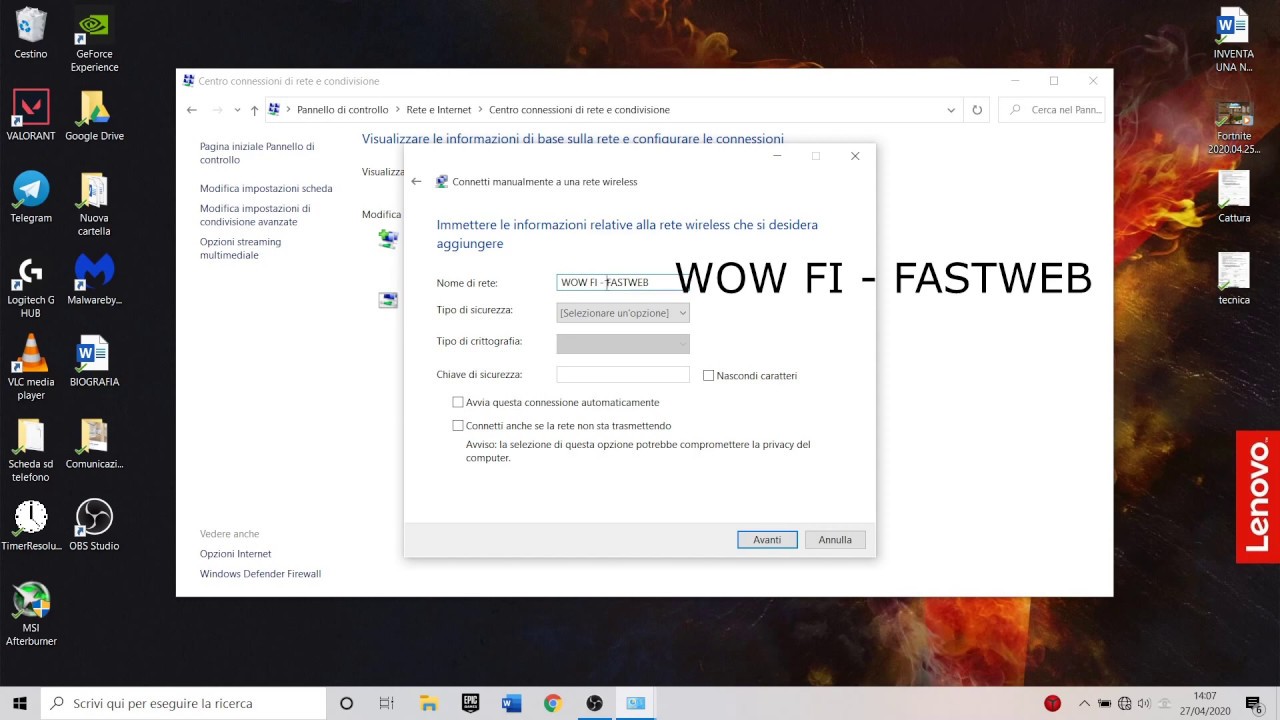This screenshot has height=720, width=1280.
Task: Select the BIOGRAFIA Word document icon
Action: [94, 361]
